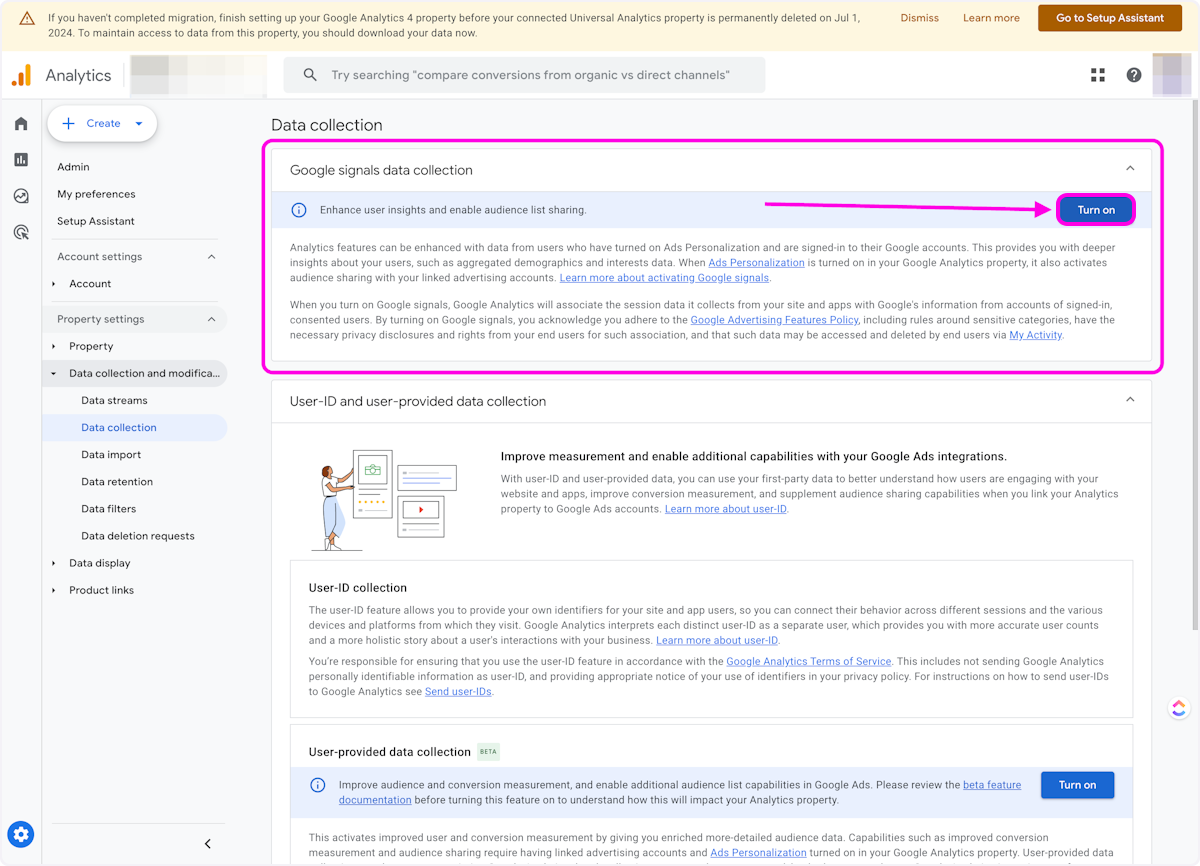This screenshot has width=1200, height=866.
Task: Click the Google Analytics logo
Action: click(x=21, y=75)
